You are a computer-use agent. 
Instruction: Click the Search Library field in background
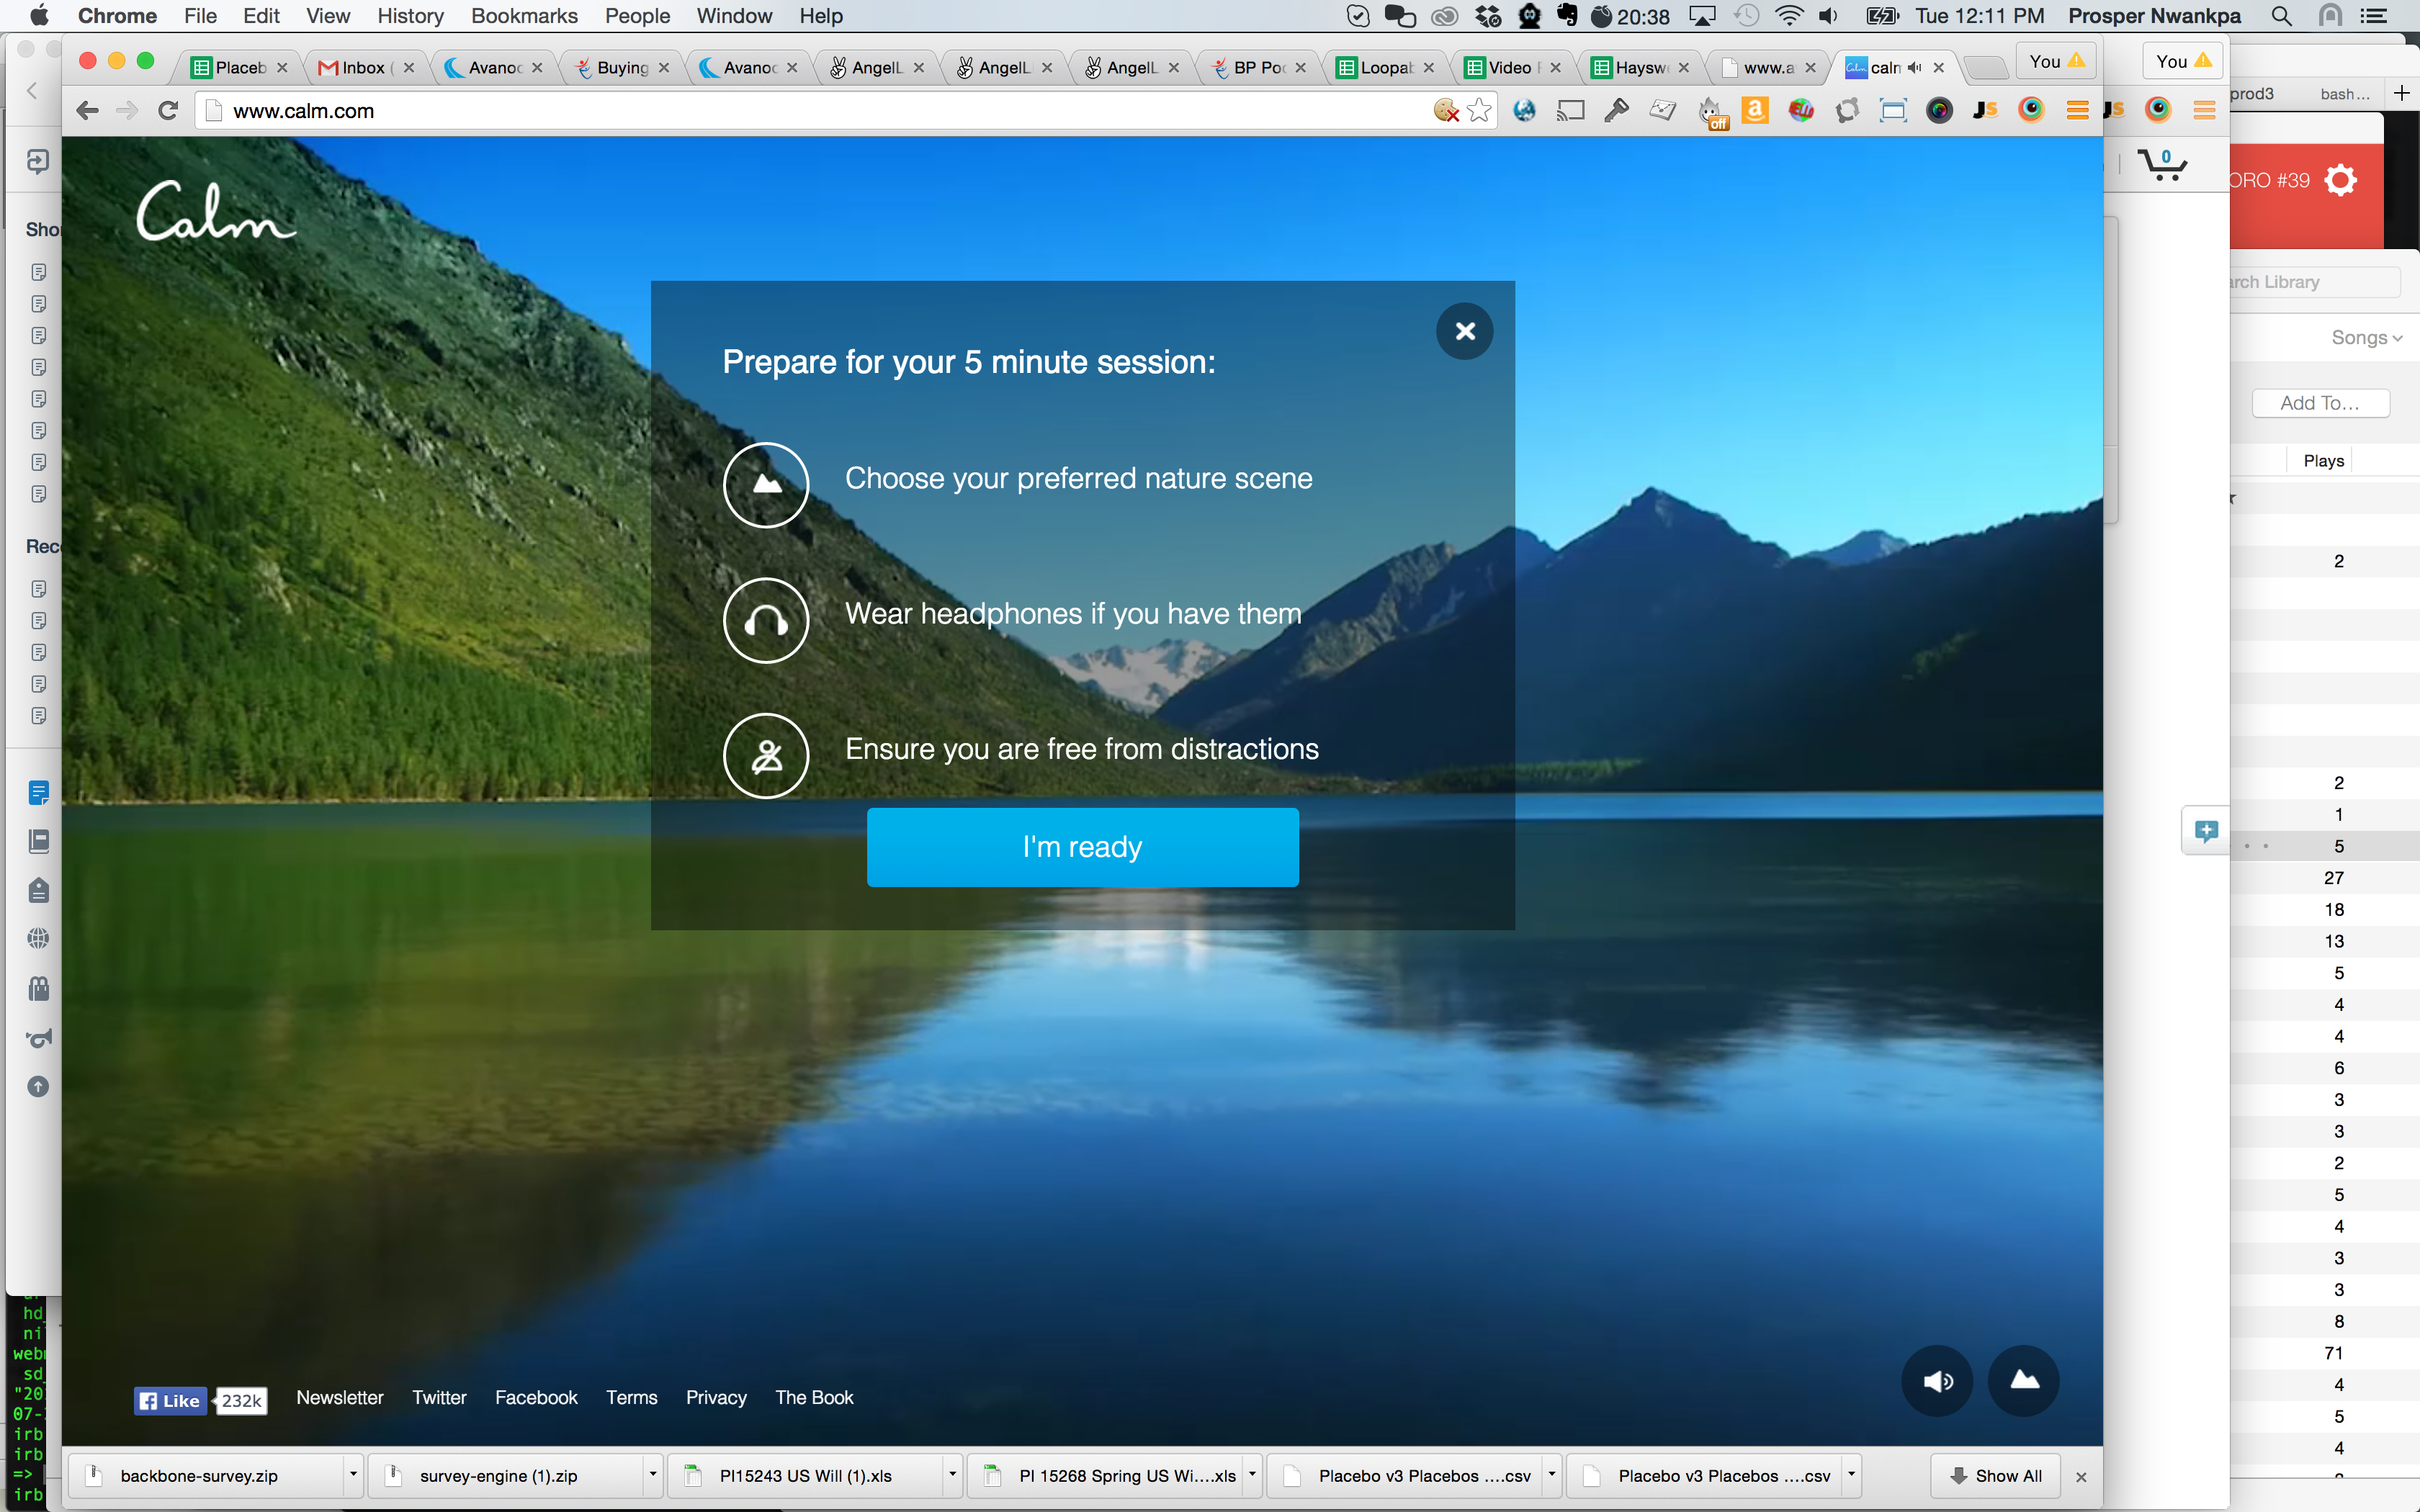point(2315,282)
